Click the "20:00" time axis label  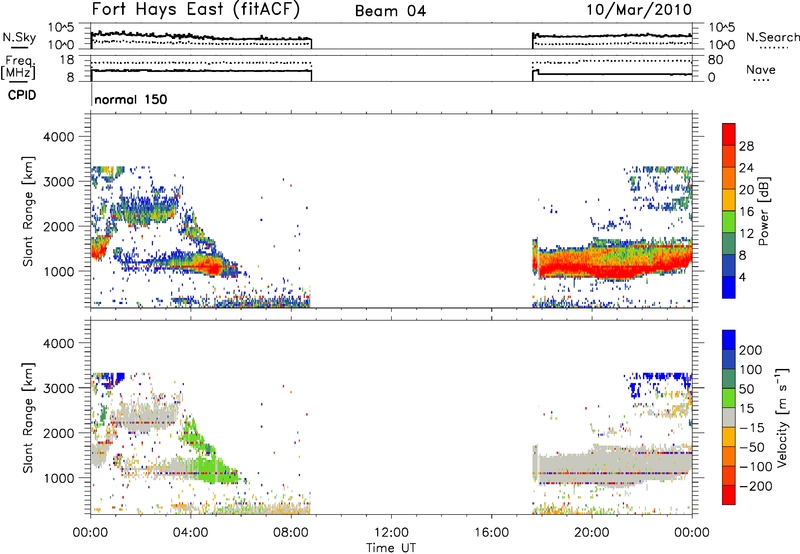(x=592, y=533)
